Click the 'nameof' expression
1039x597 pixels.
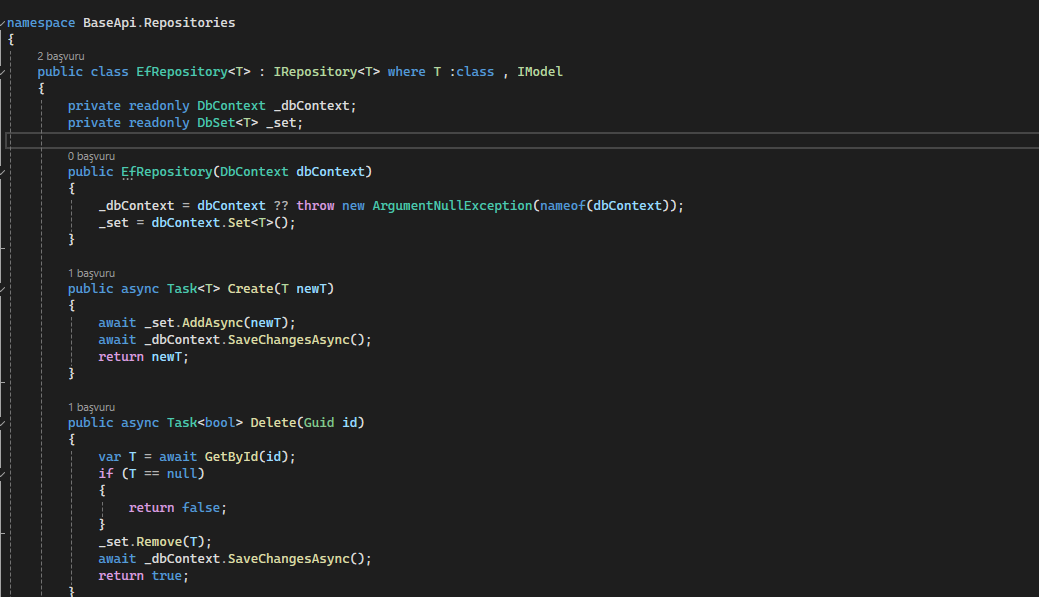pyautogui.click(x=563, y=205)
